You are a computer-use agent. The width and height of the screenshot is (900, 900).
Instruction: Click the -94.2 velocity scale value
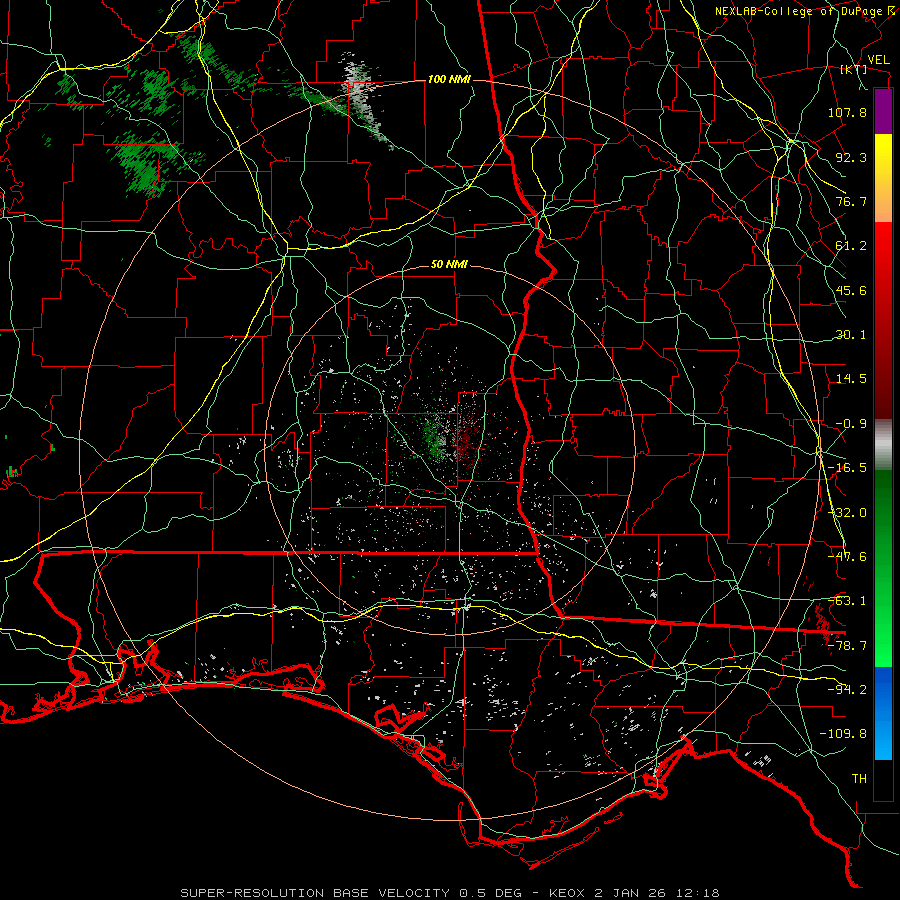tap(847, 690)
